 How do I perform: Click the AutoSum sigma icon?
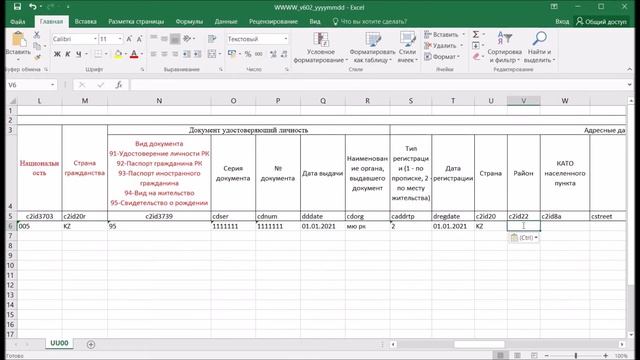(x=476, y=35)
